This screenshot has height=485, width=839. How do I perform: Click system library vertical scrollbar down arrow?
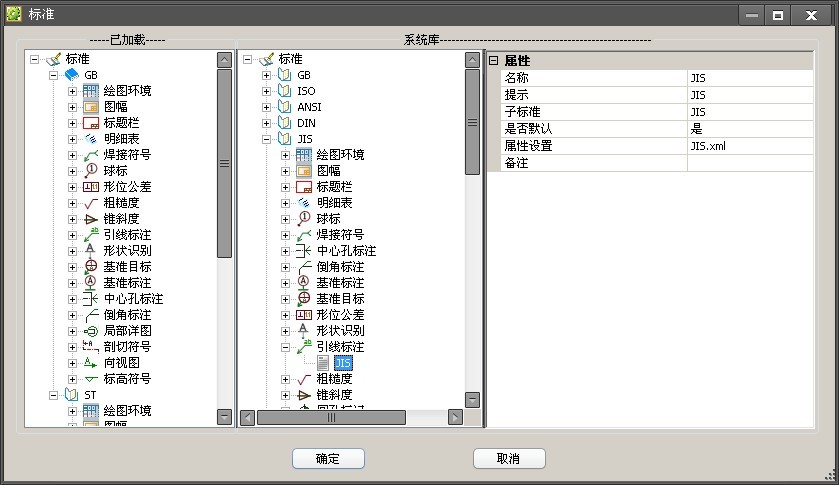point(472,400)
